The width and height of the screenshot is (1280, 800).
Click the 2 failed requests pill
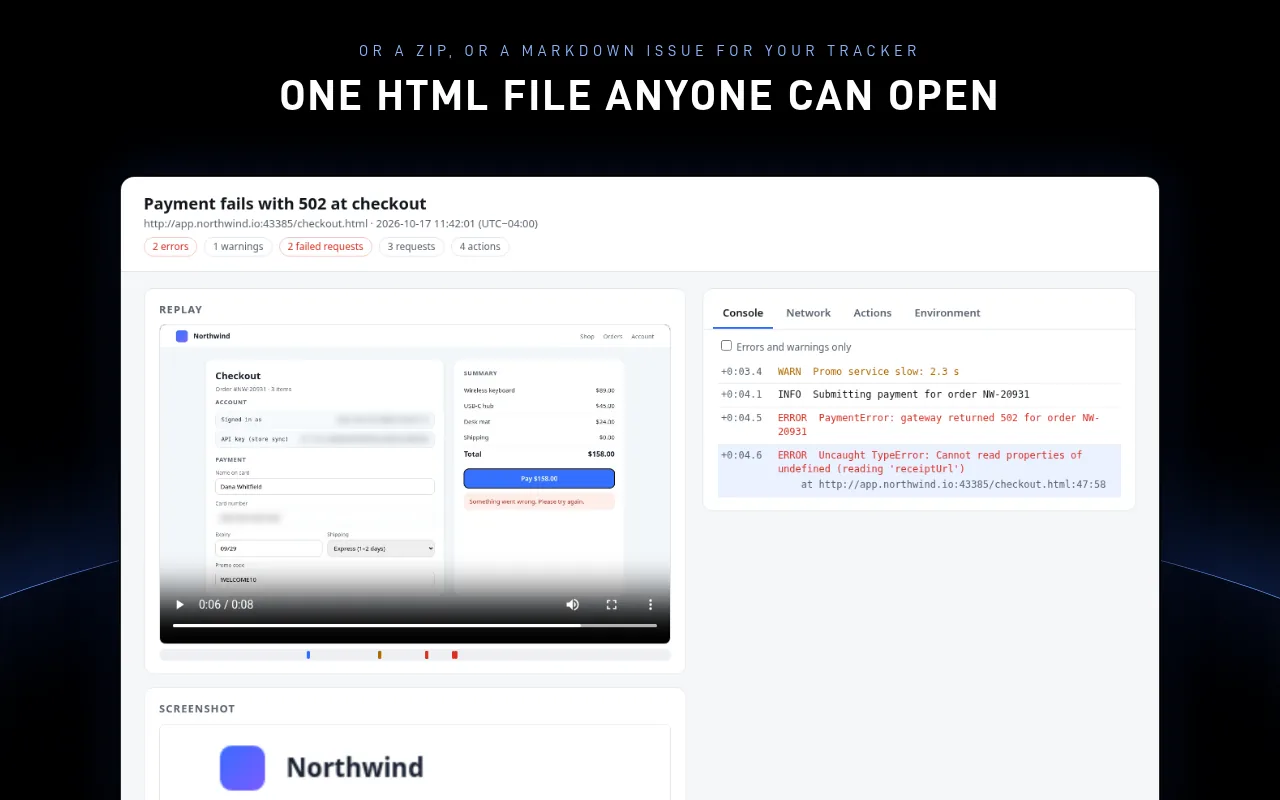click(325, 247)
